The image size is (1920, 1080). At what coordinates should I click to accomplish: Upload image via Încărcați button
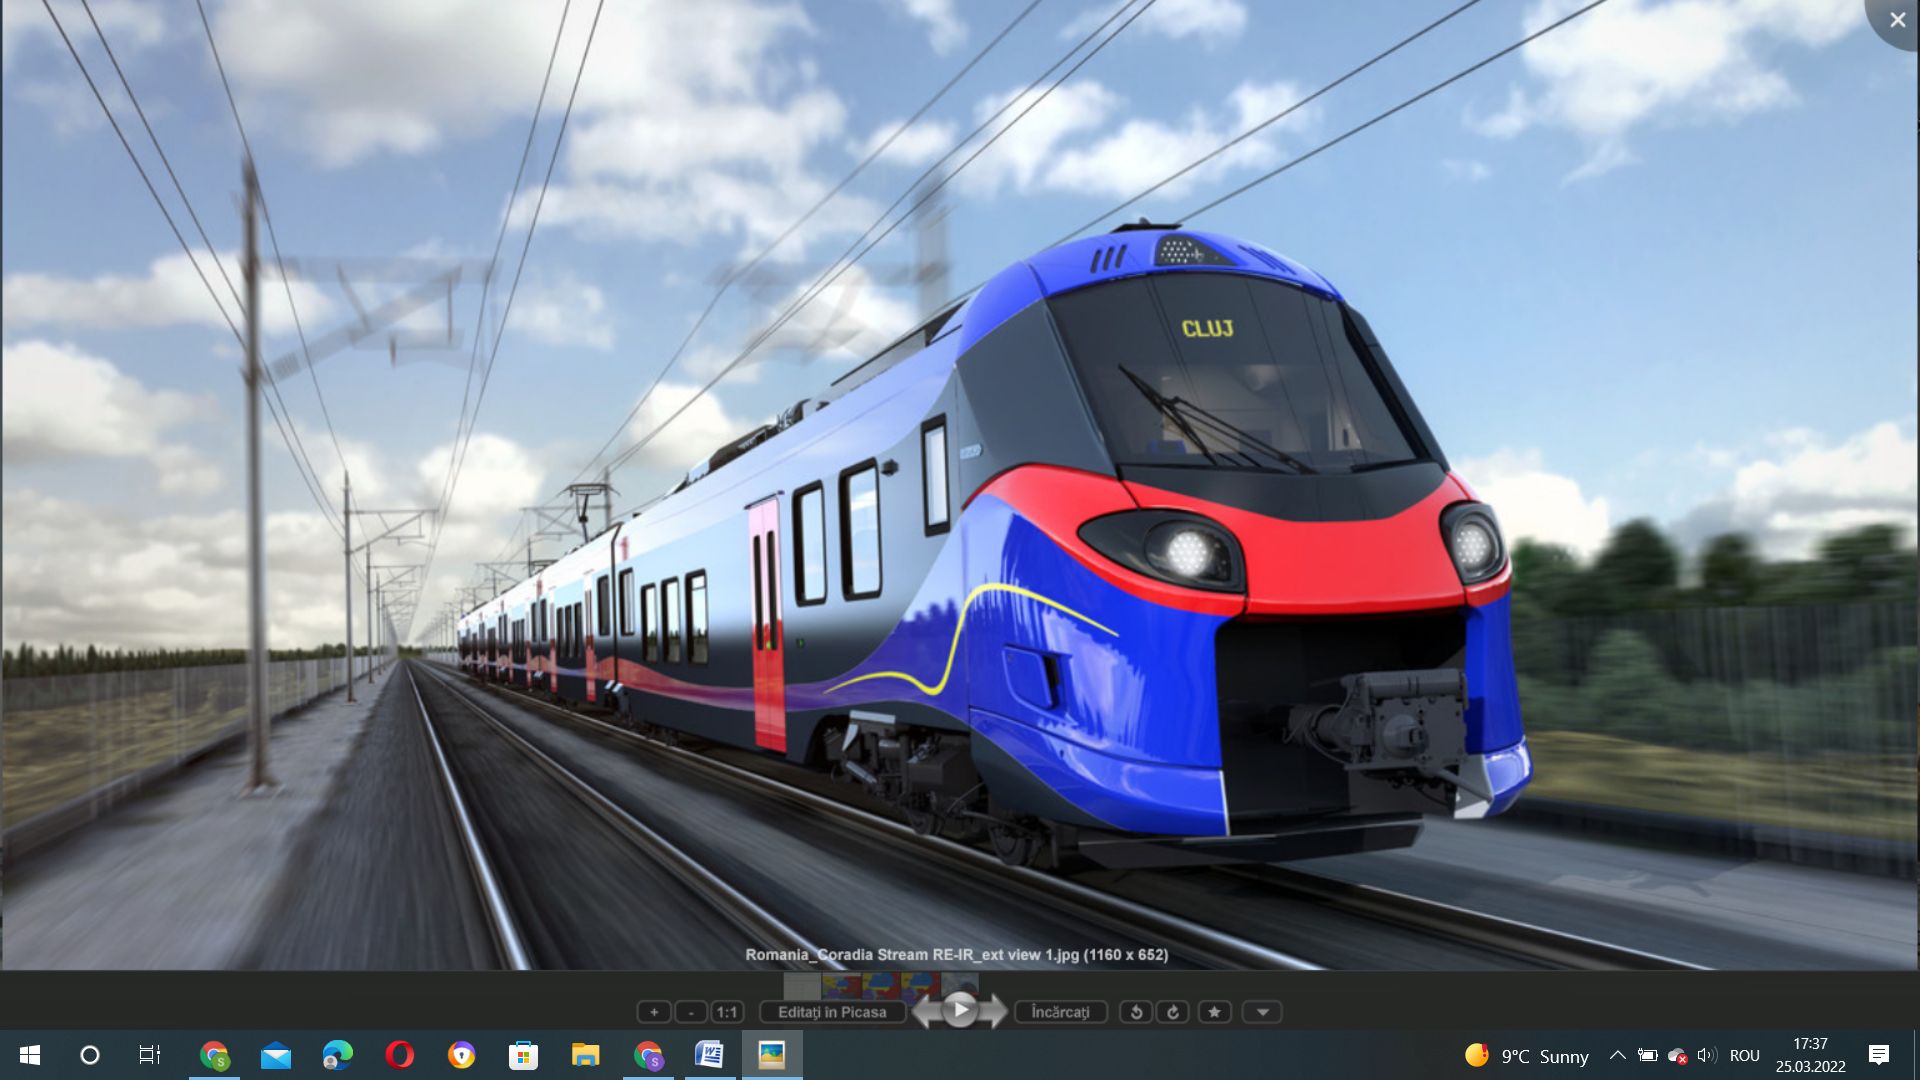point(1061,1012)
